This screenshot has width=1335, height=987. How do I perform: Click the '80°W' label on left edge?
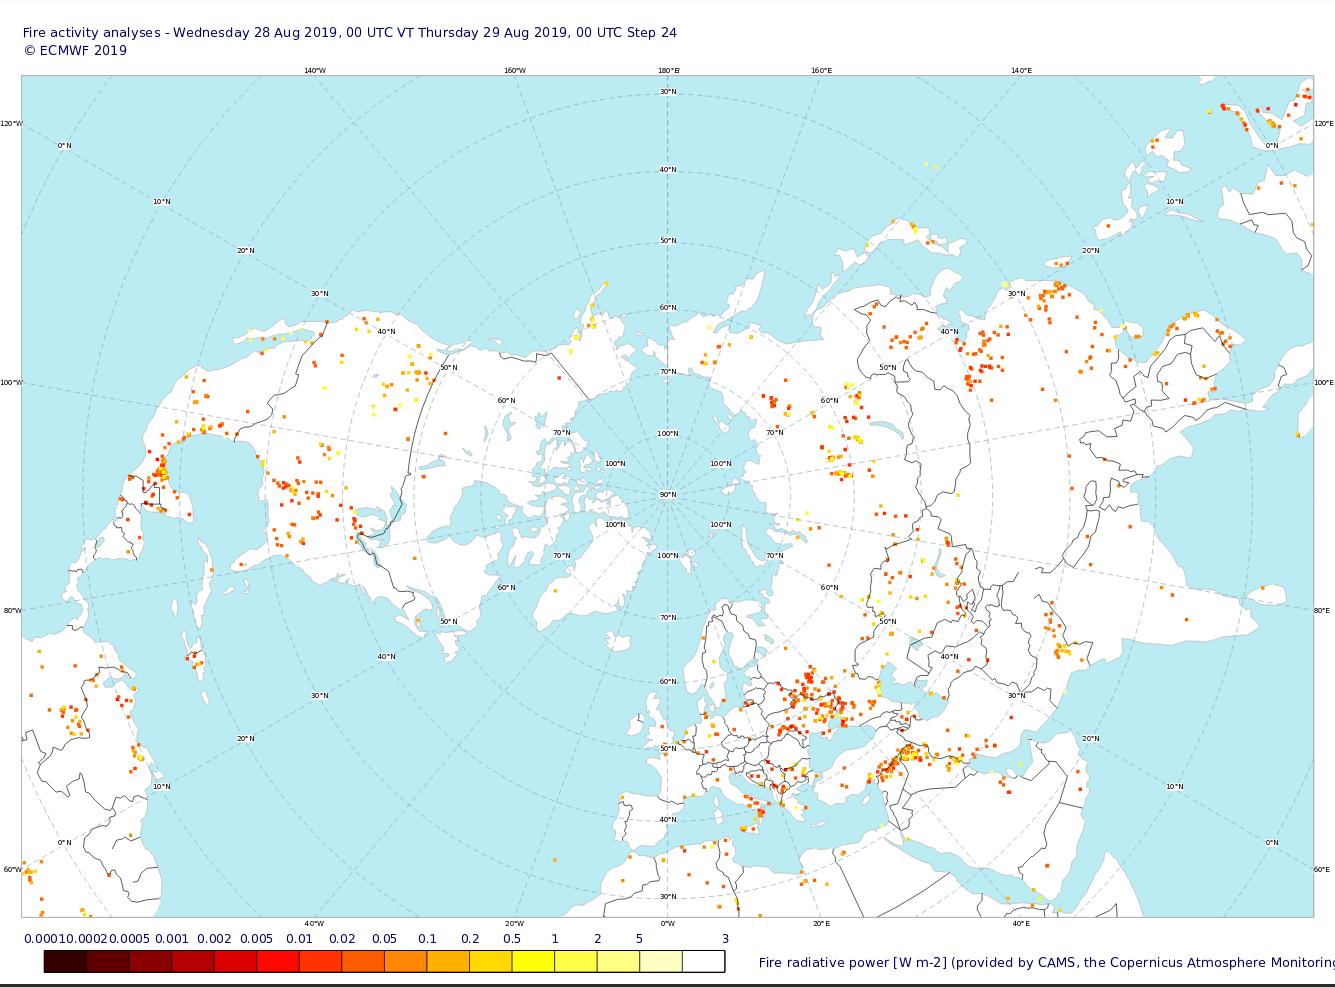(x=12, y=610)
